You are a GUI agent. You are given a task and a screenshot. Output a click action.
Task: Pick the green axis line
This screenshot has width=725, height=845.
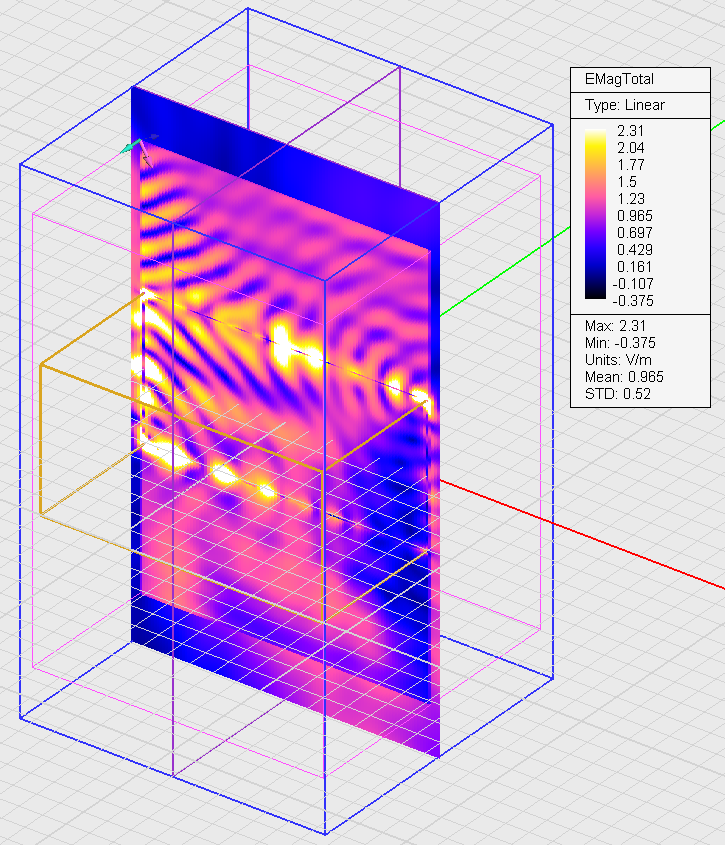click(x=507, y=271)
